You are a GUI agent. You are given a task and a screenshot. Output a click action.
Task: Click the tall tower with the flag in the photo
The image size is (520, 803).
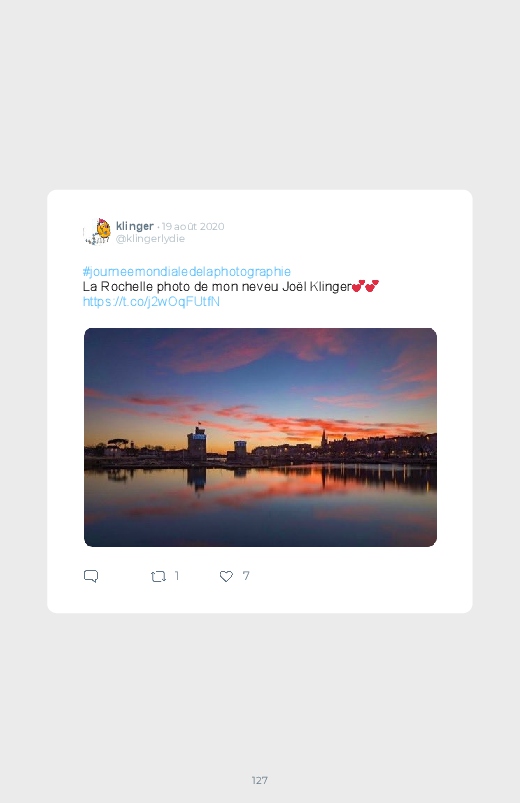pyautogui.click(x=197, y=443)
